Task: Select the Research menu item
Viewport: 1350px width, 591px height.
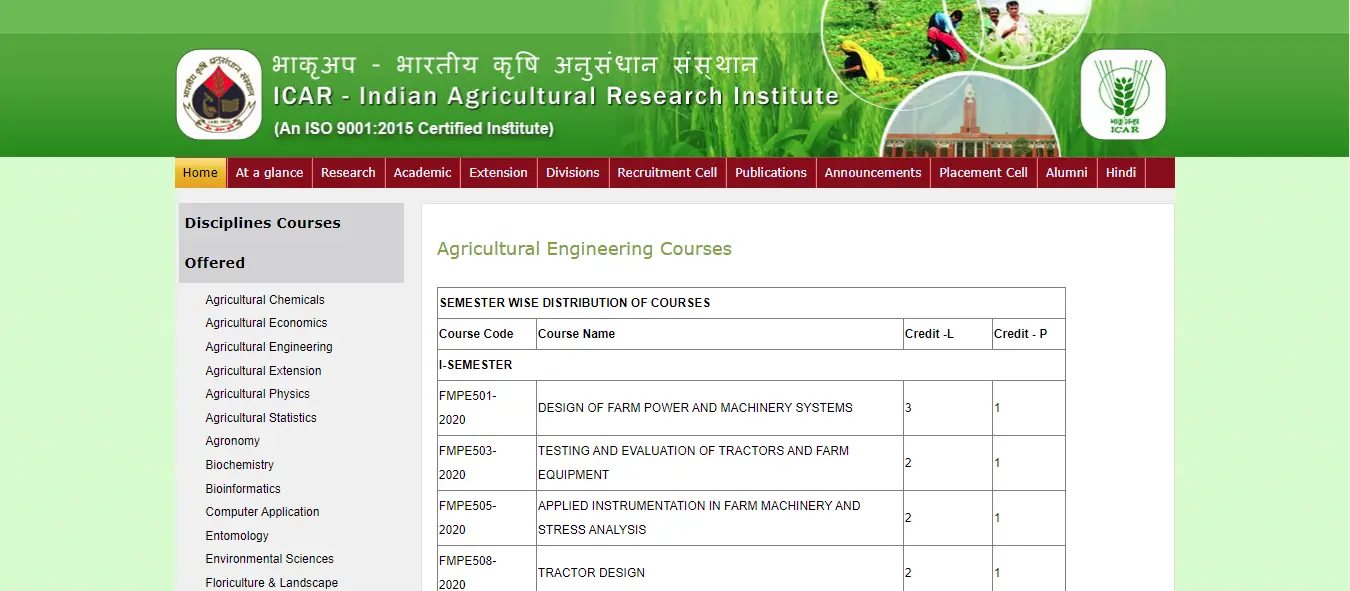Action: (348, 172)
